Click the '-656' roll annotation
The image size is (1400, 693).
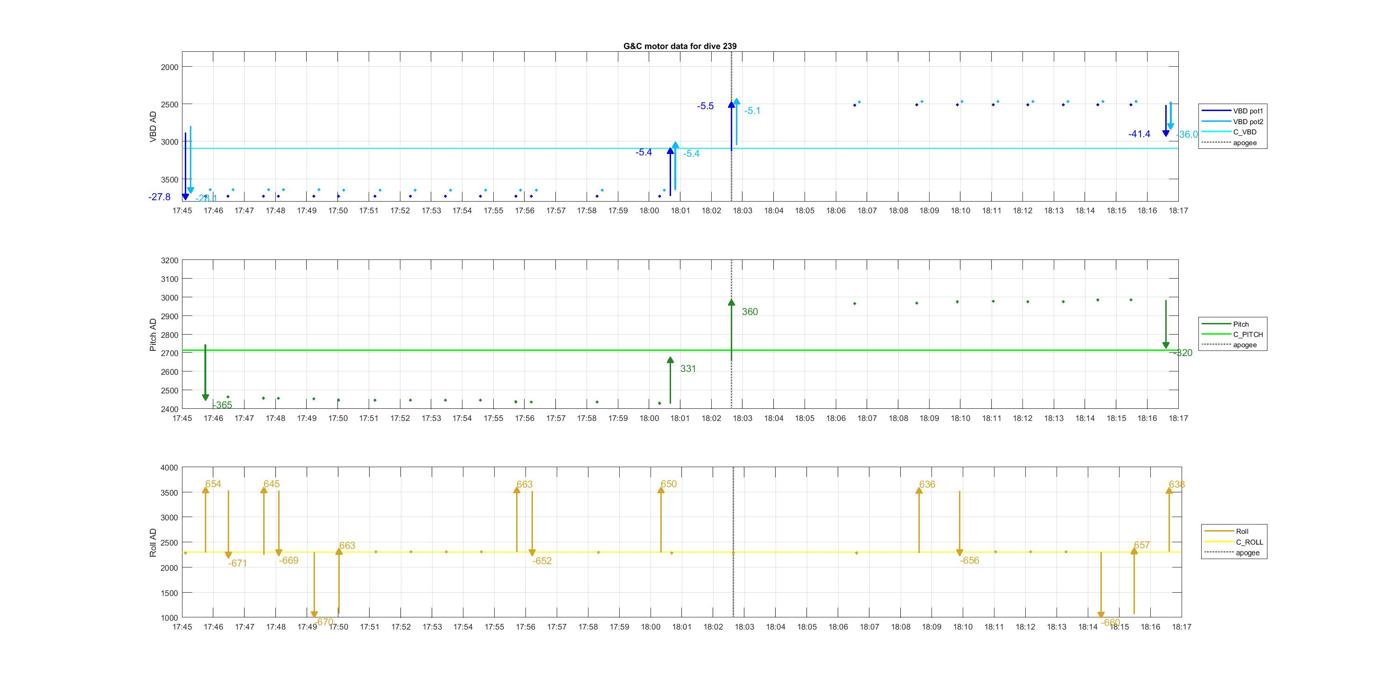click(969, 561)
